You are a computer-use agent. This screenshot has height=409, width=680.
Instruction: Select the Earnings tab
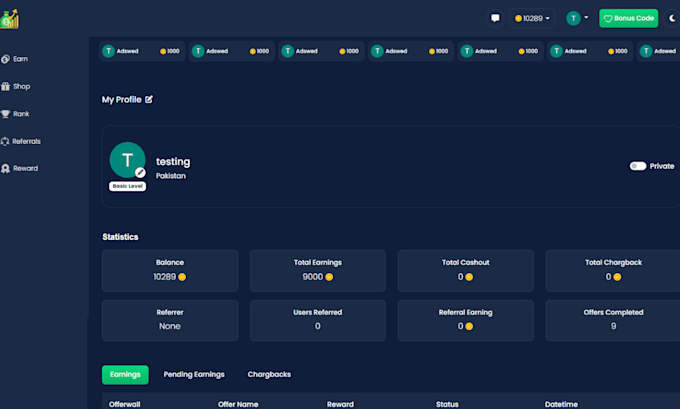pyautogui.click(x=125, y=375)
